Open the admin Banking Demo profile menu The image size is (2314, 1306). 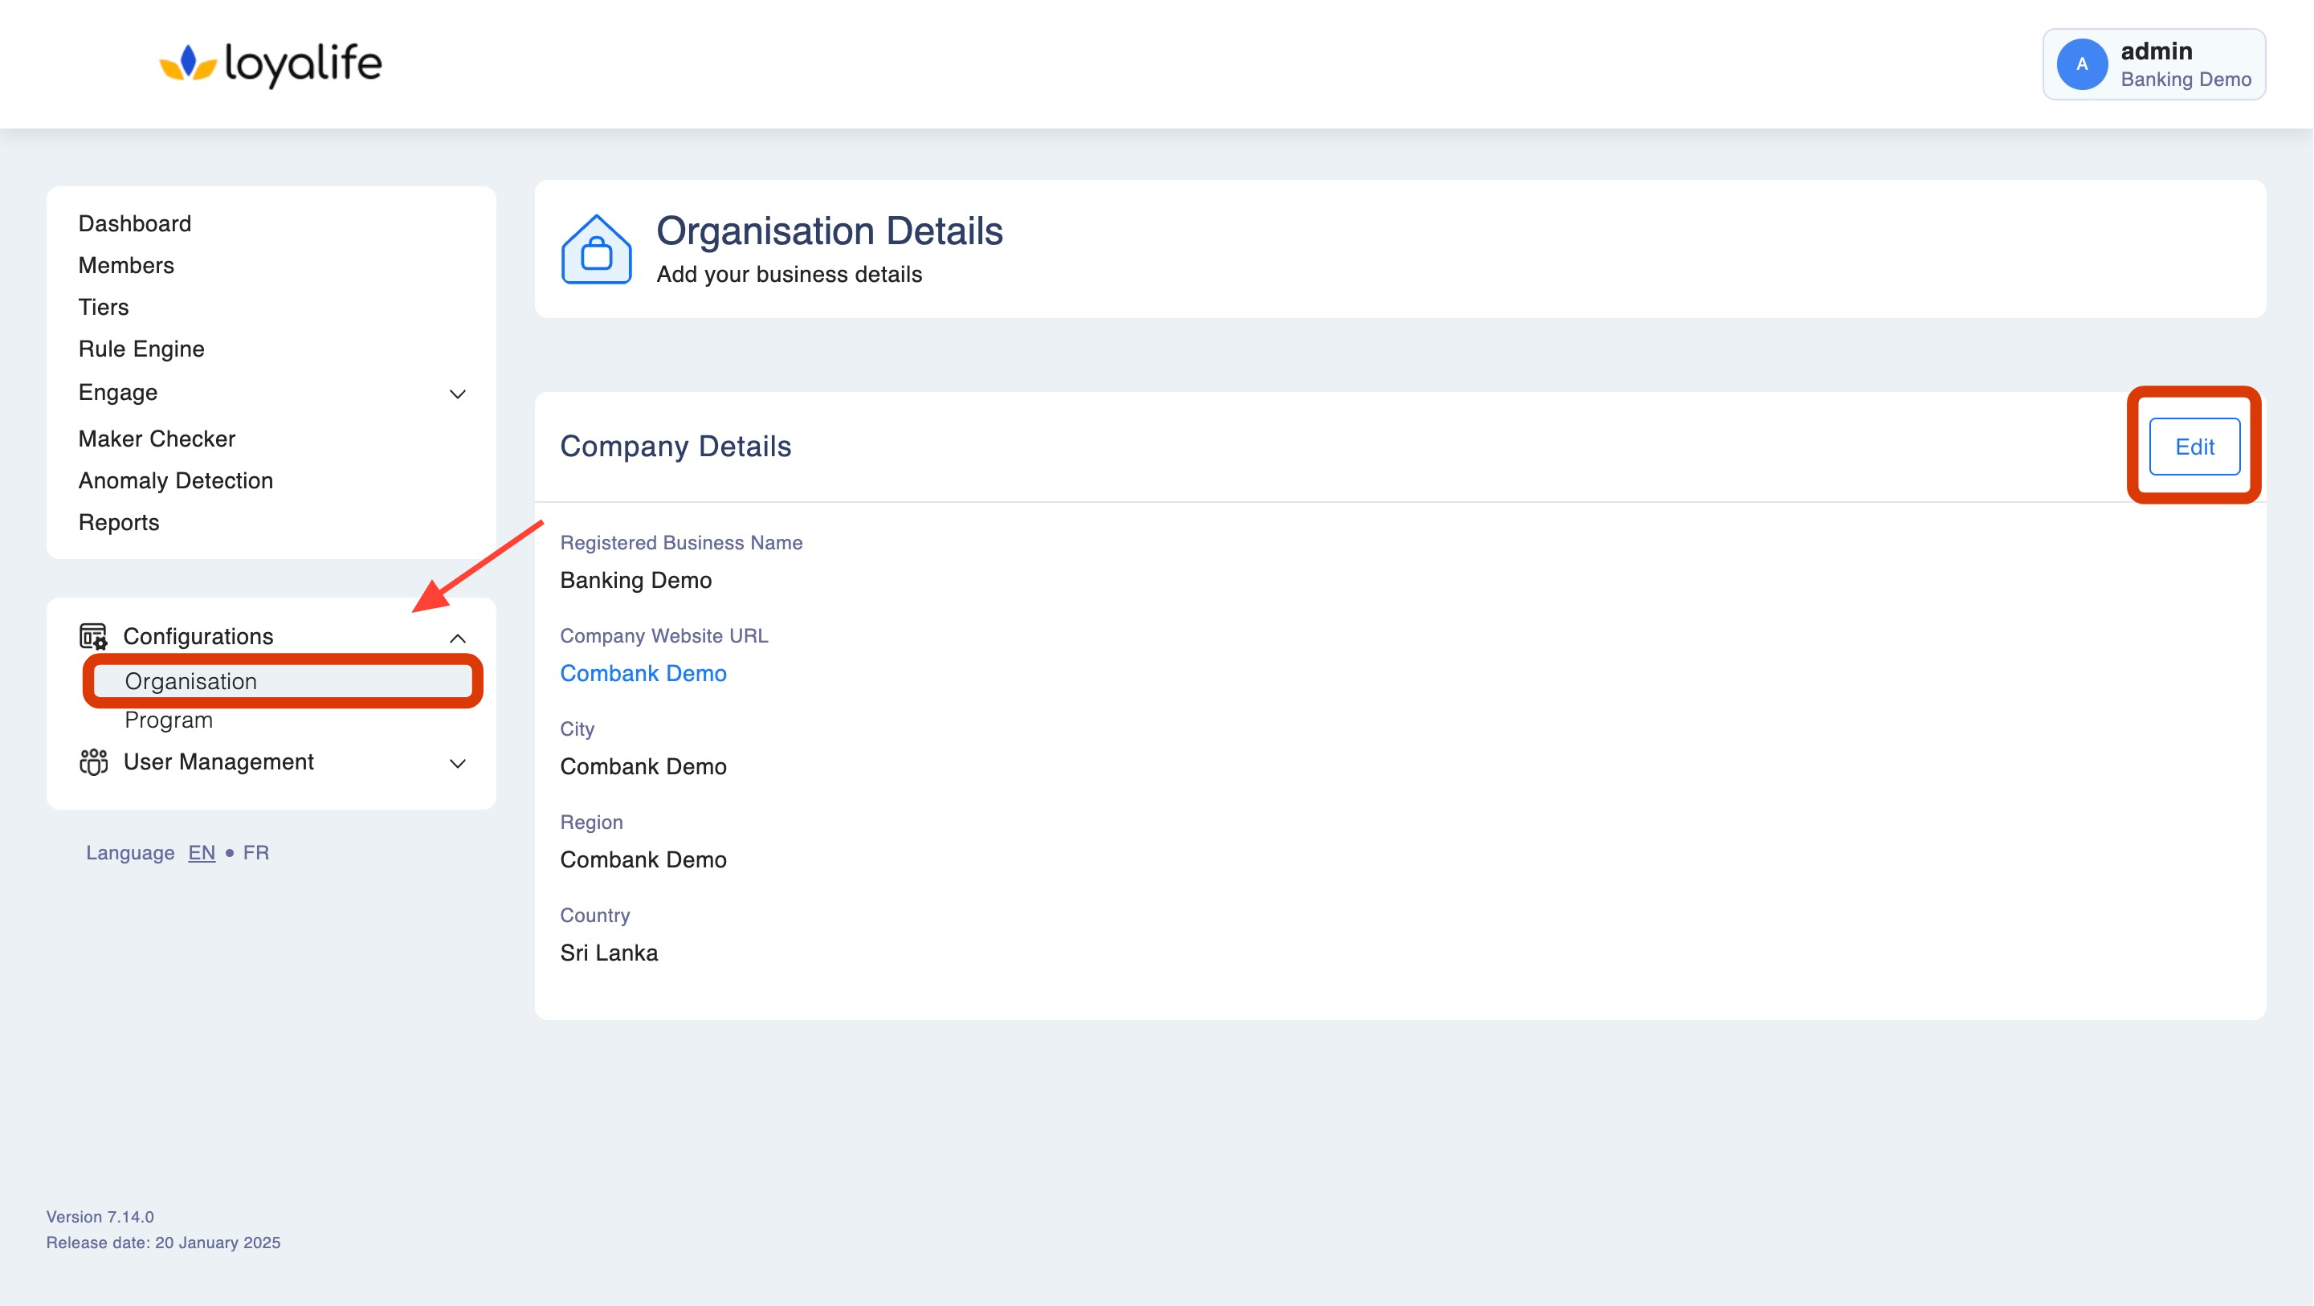pyautogui.click(x=2185, y=64)
